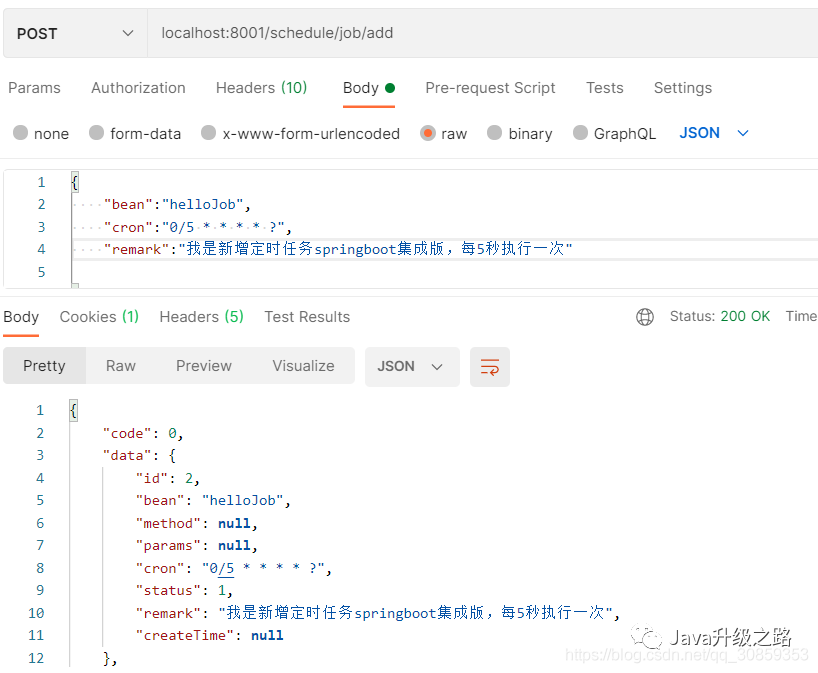Select the none body type radio

coord(20,133)
